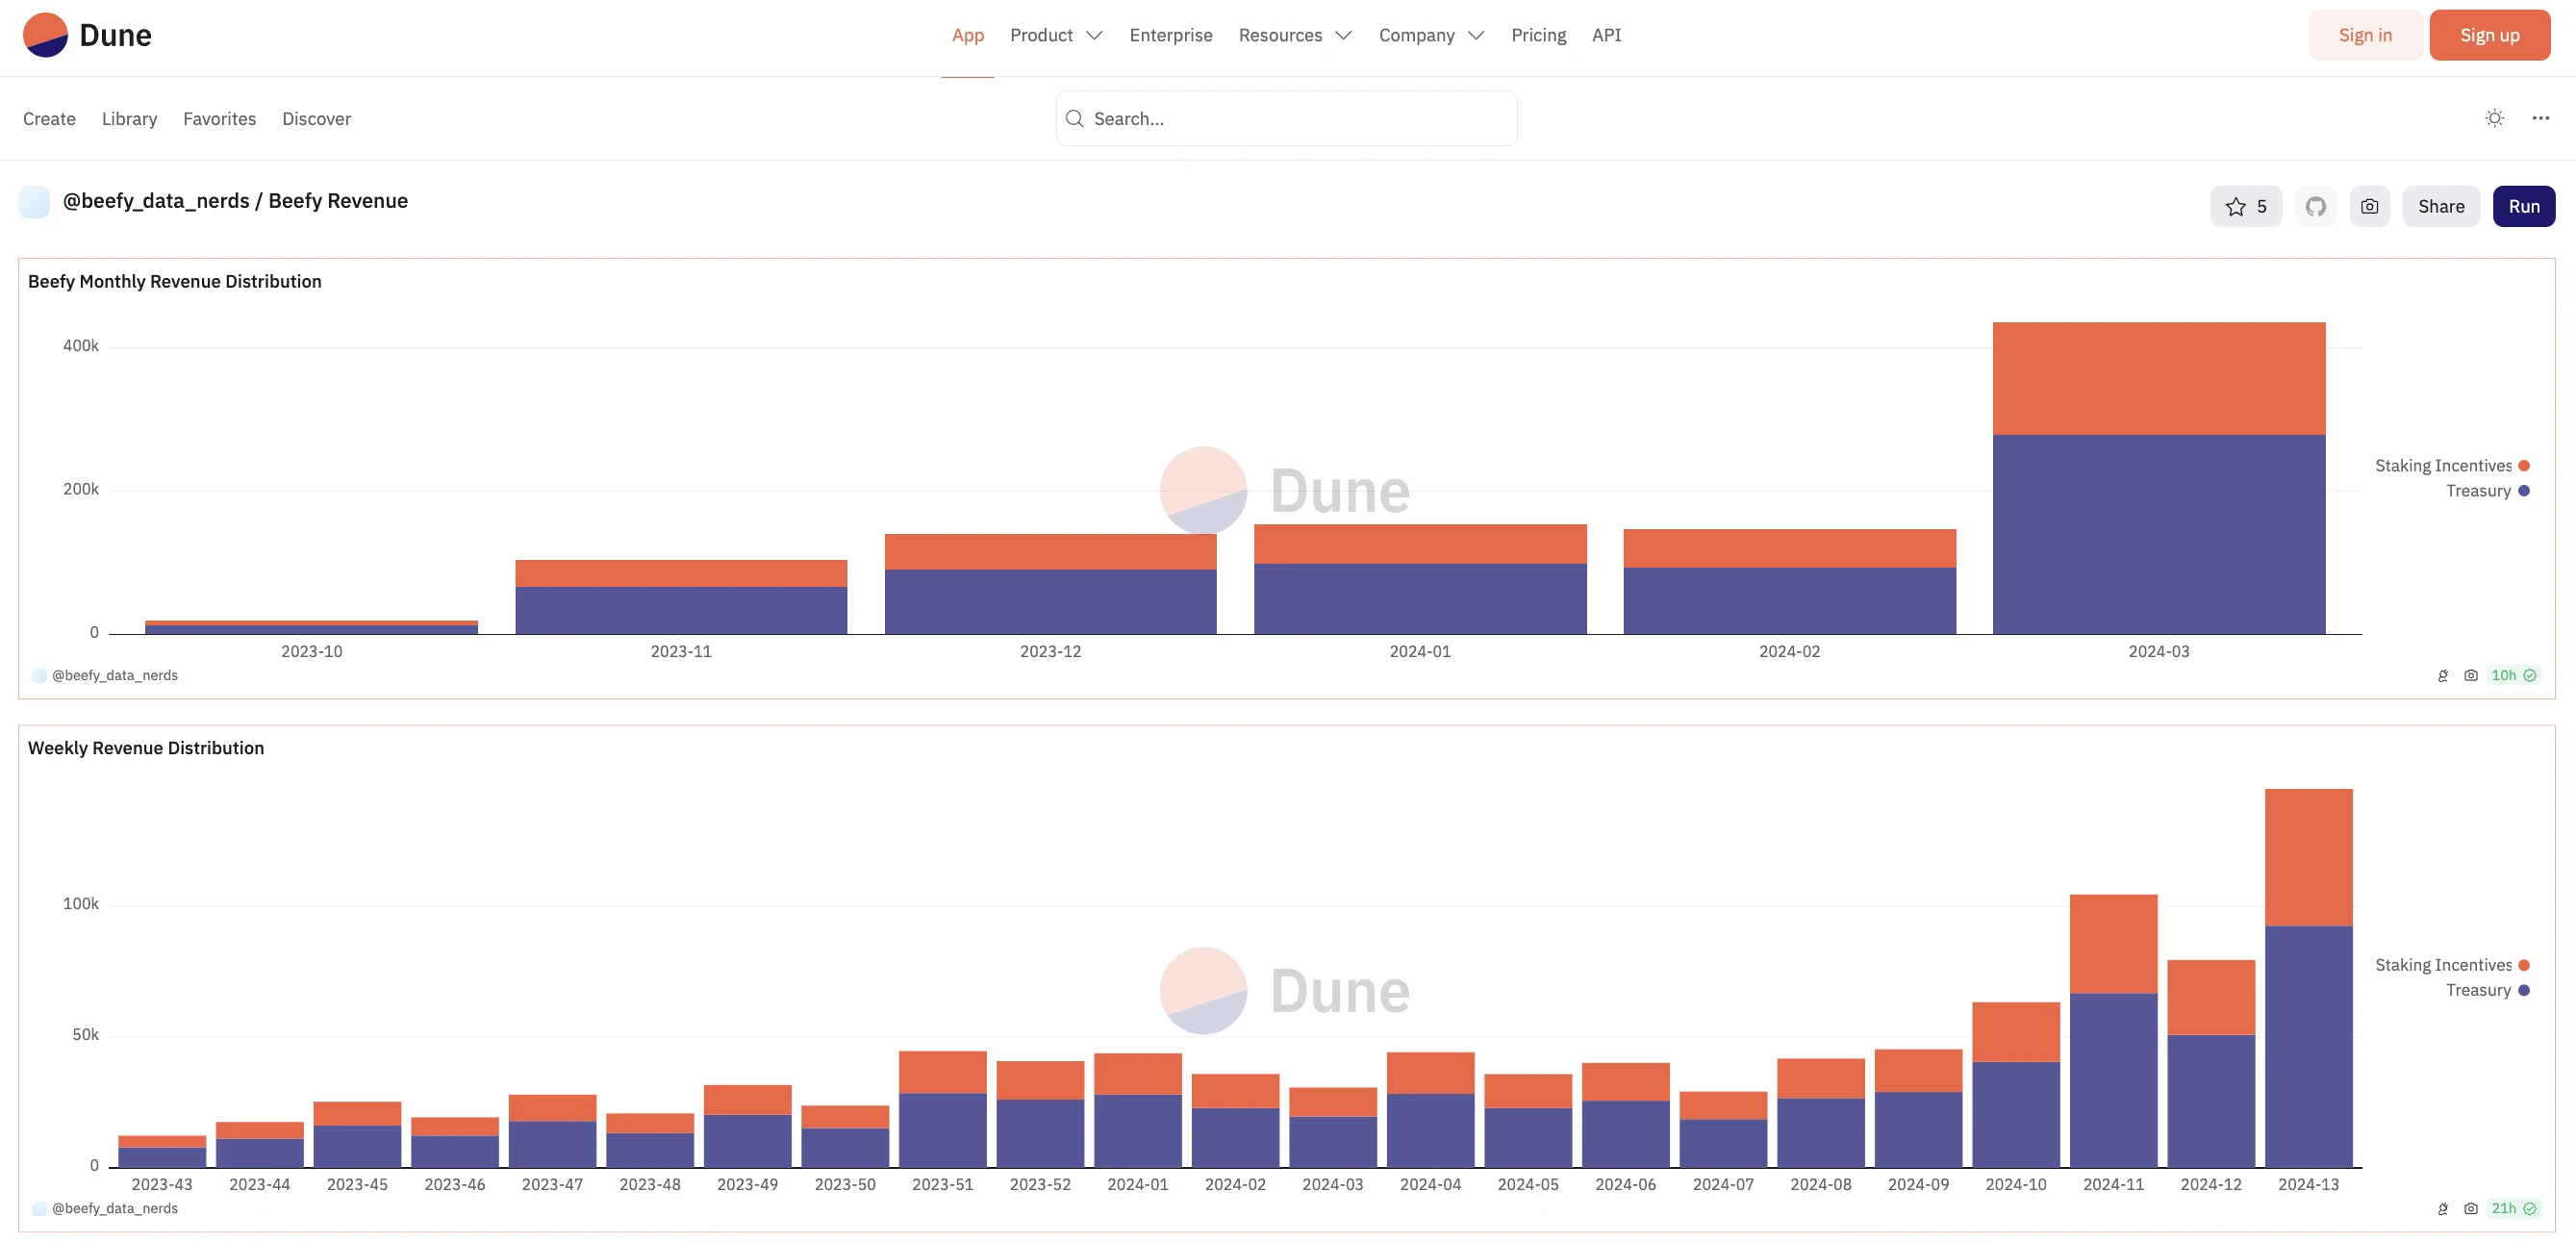
Task: Select the Library tab in navigation
Action: (128, 118)
